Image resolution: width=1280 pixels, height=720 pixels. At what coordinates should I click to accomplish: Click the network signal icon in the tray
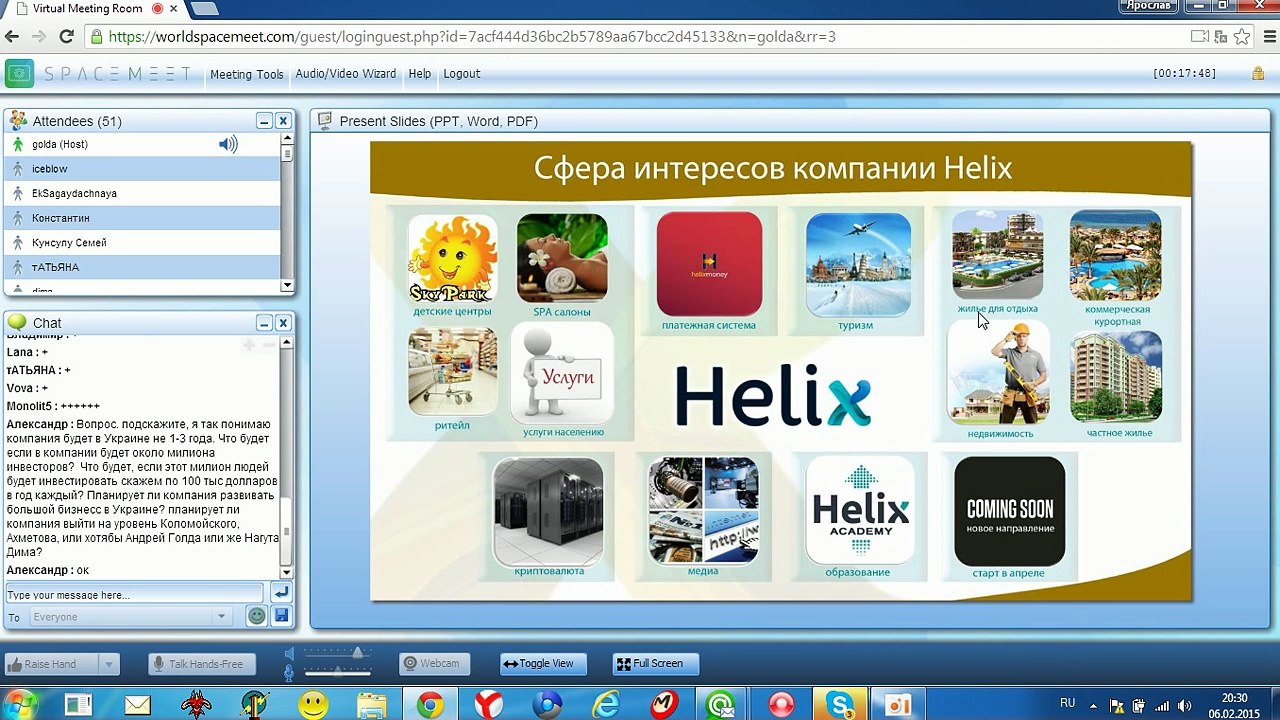pos(1162,705)
